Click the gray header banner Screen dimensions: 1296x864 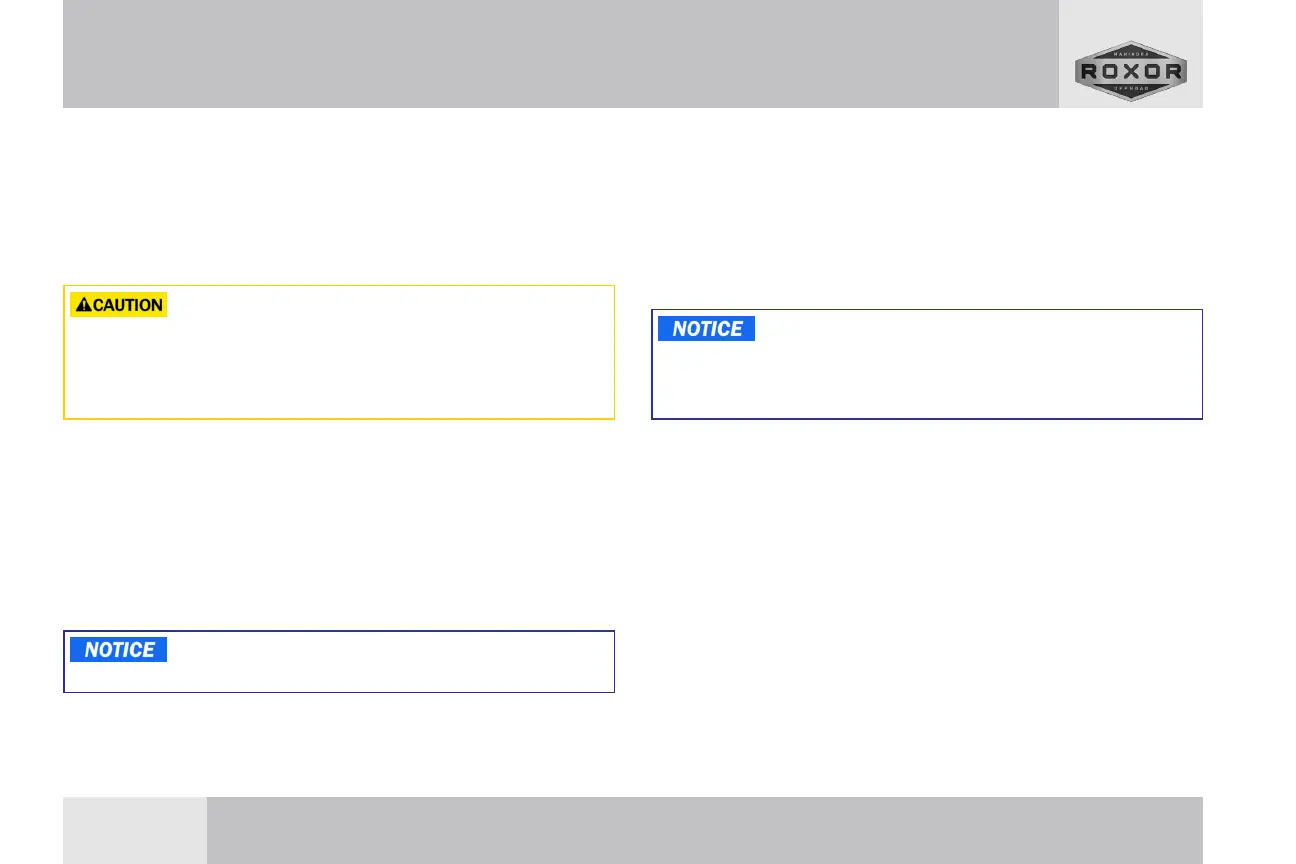pyautogui.click(x=560, y=54)
